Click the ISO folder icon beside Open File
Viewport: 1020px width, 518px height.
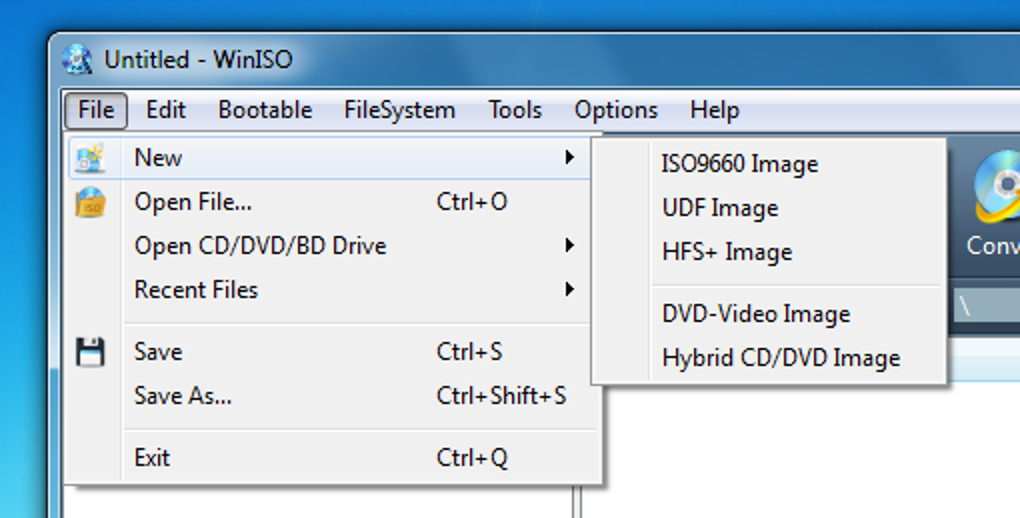90,202
